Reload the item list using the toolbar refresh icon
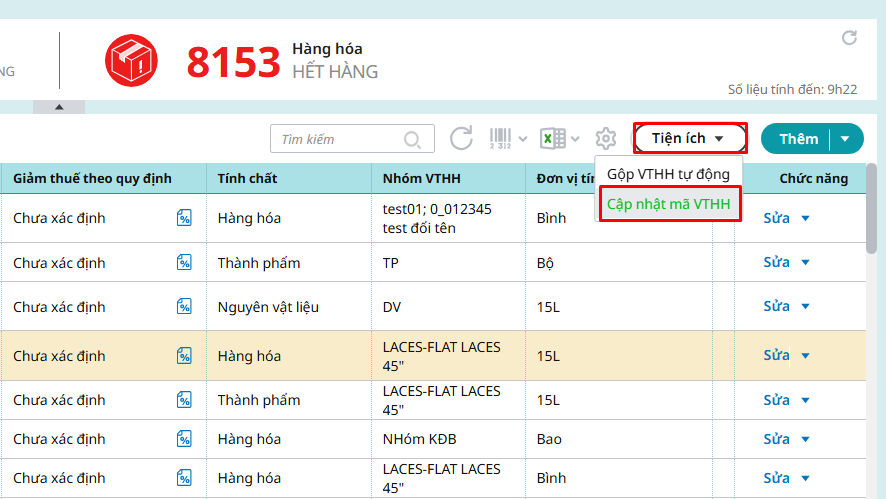886x499 pixels. click(x=461, y=139)
